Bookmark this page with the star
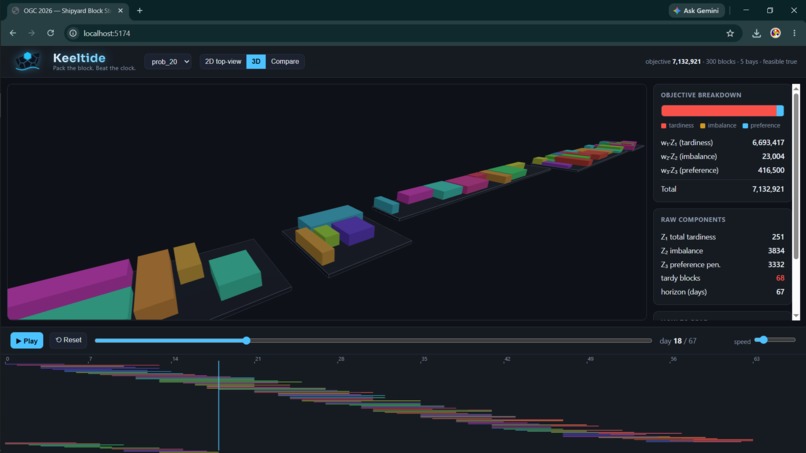This screenshot has width=806, height=453. click(730, 33)
